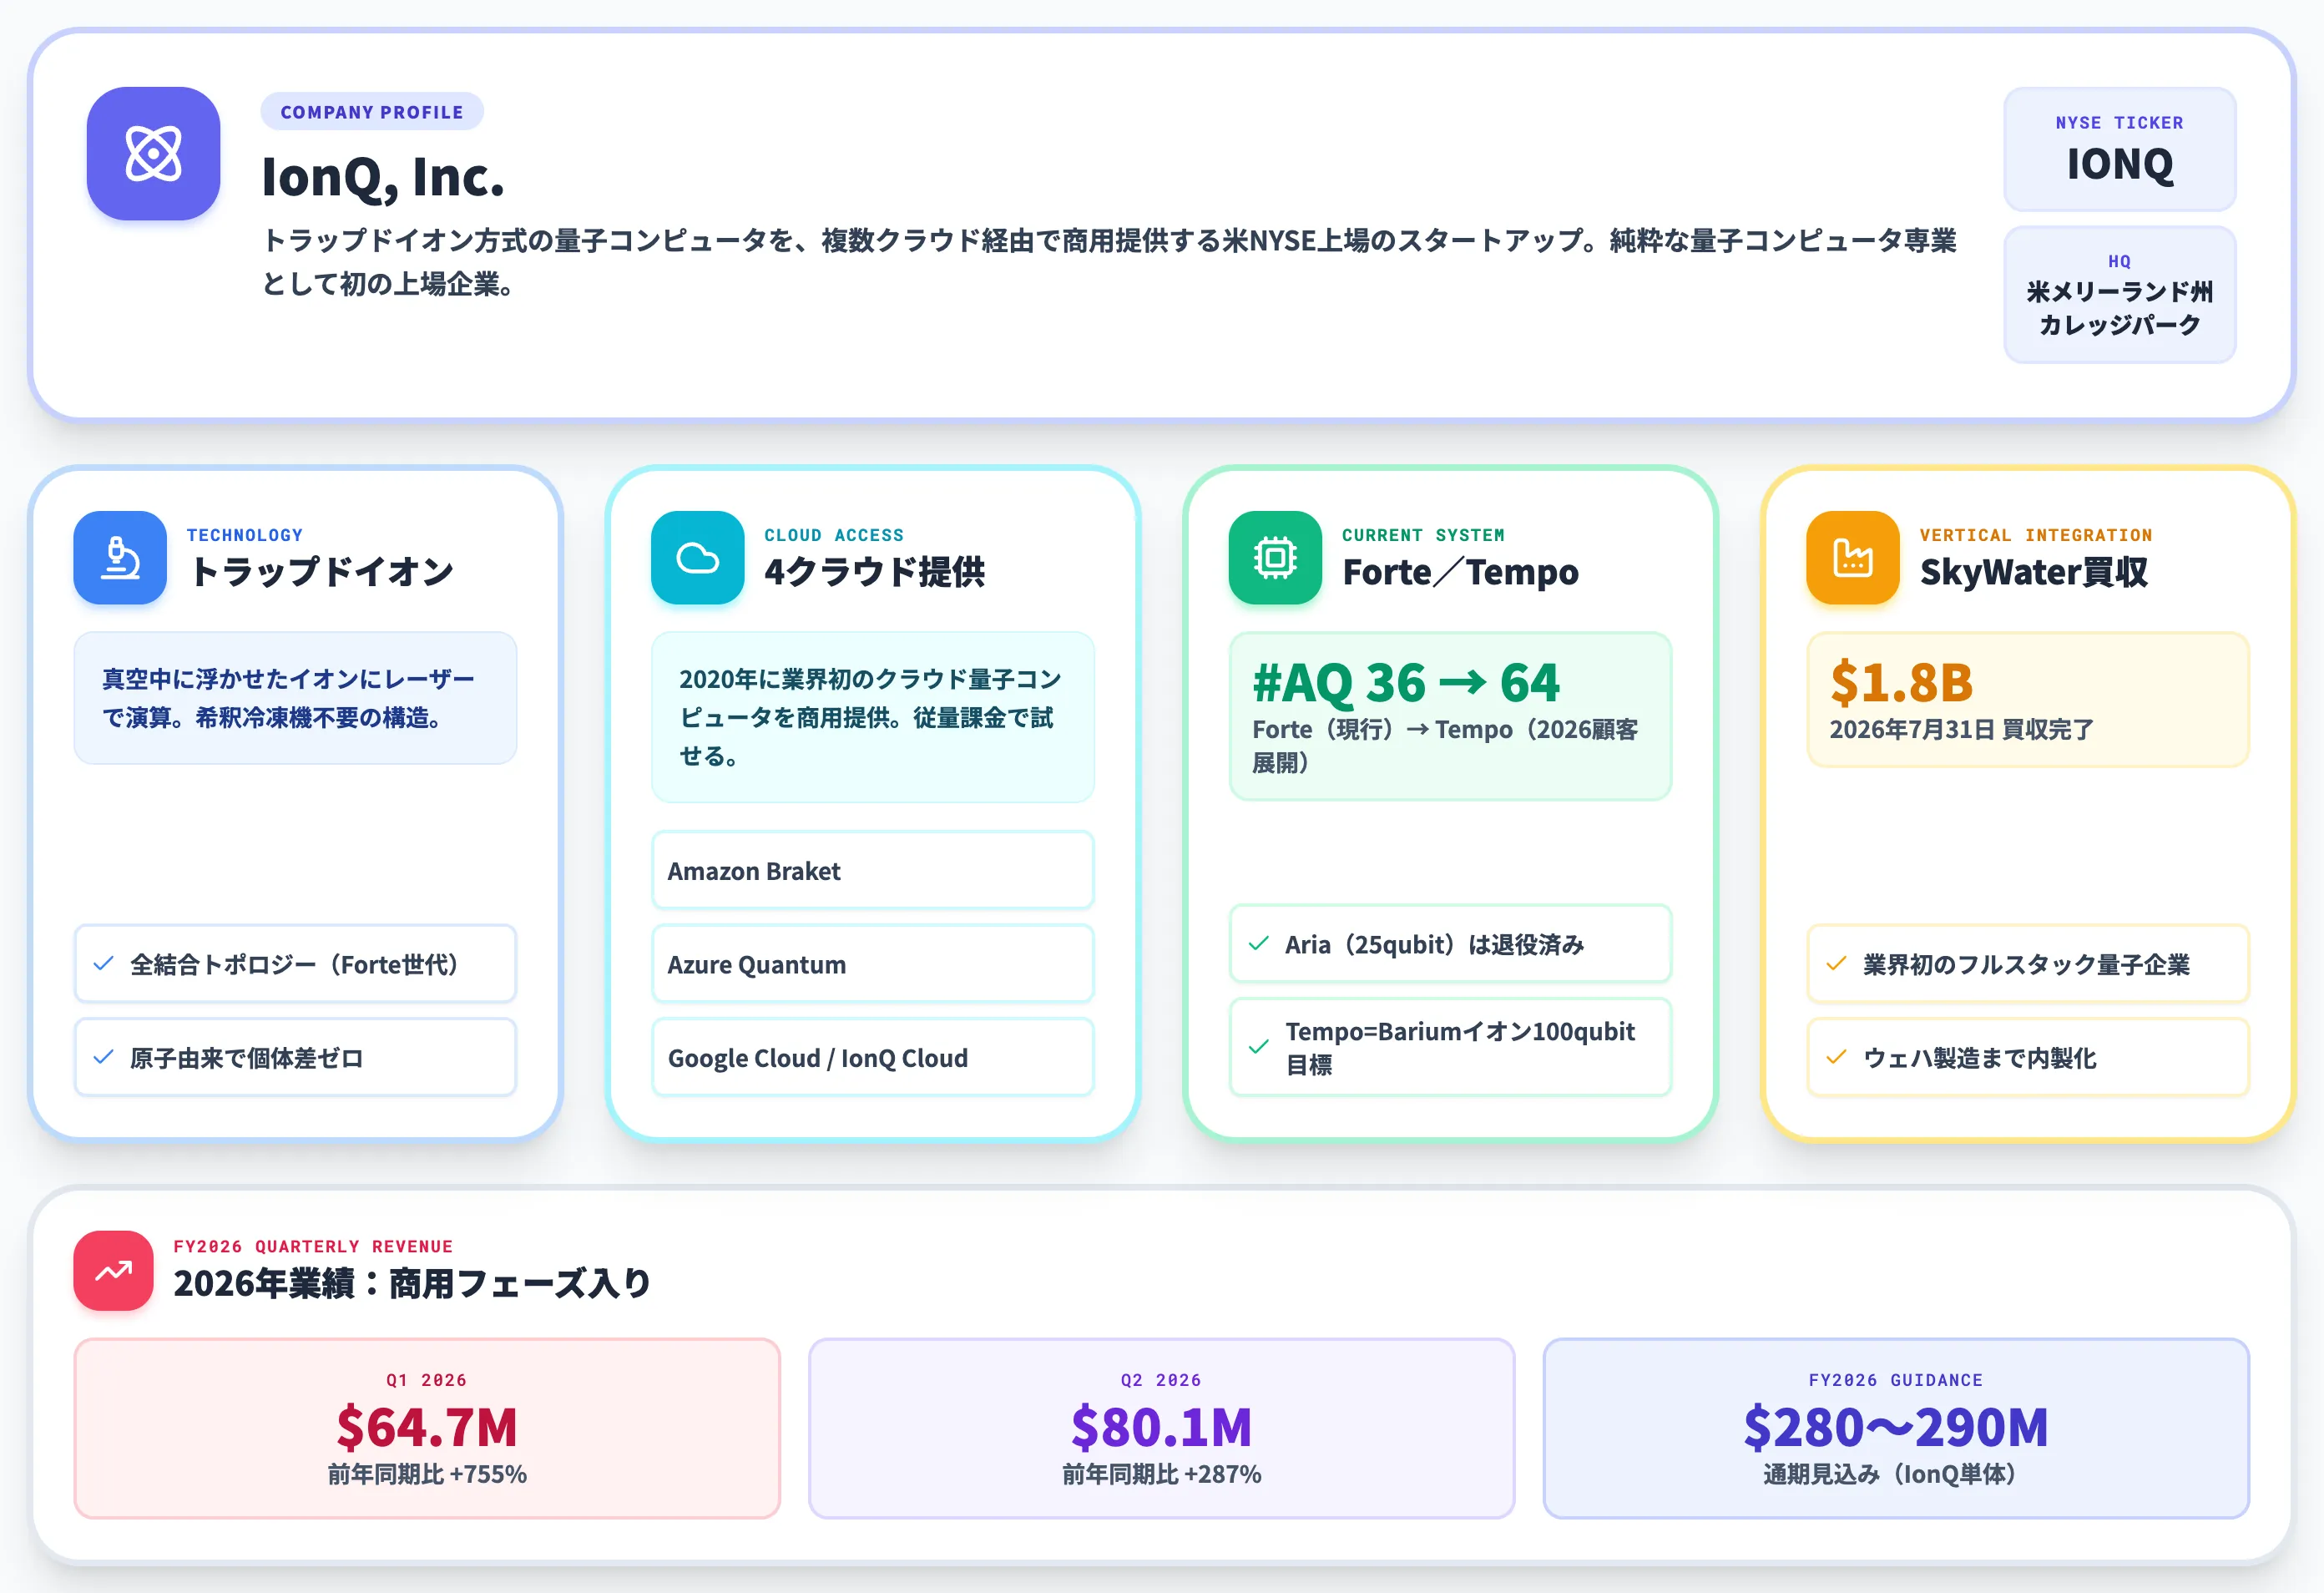
Task: Click checkmark beside 業界初のフルスタック量子企業
Action: pos(1836,964)
